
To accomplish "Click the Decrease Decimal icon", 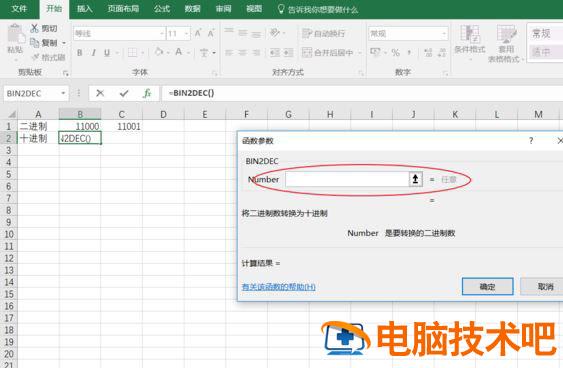I will [x=442, y=52].
